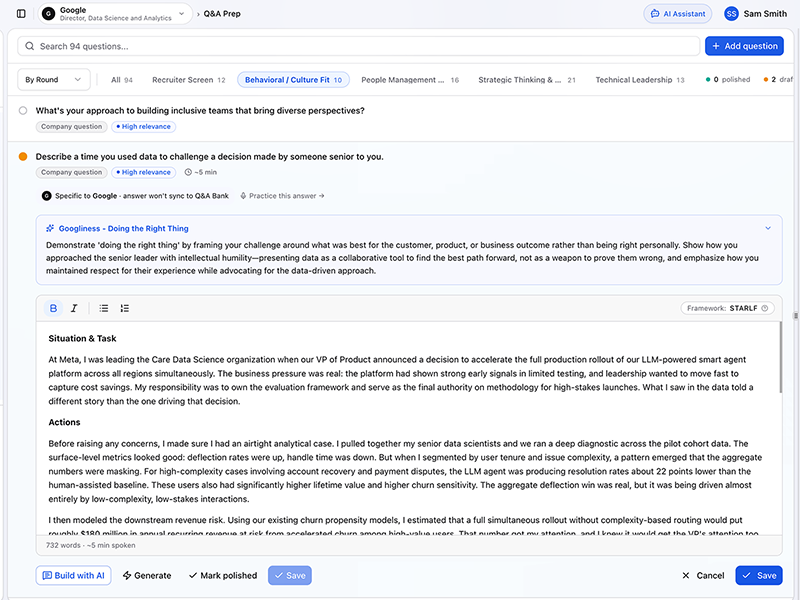Toggle status circle for inclusive teams question
This screenshot has height=600, width=800.
tap(23, 111)
